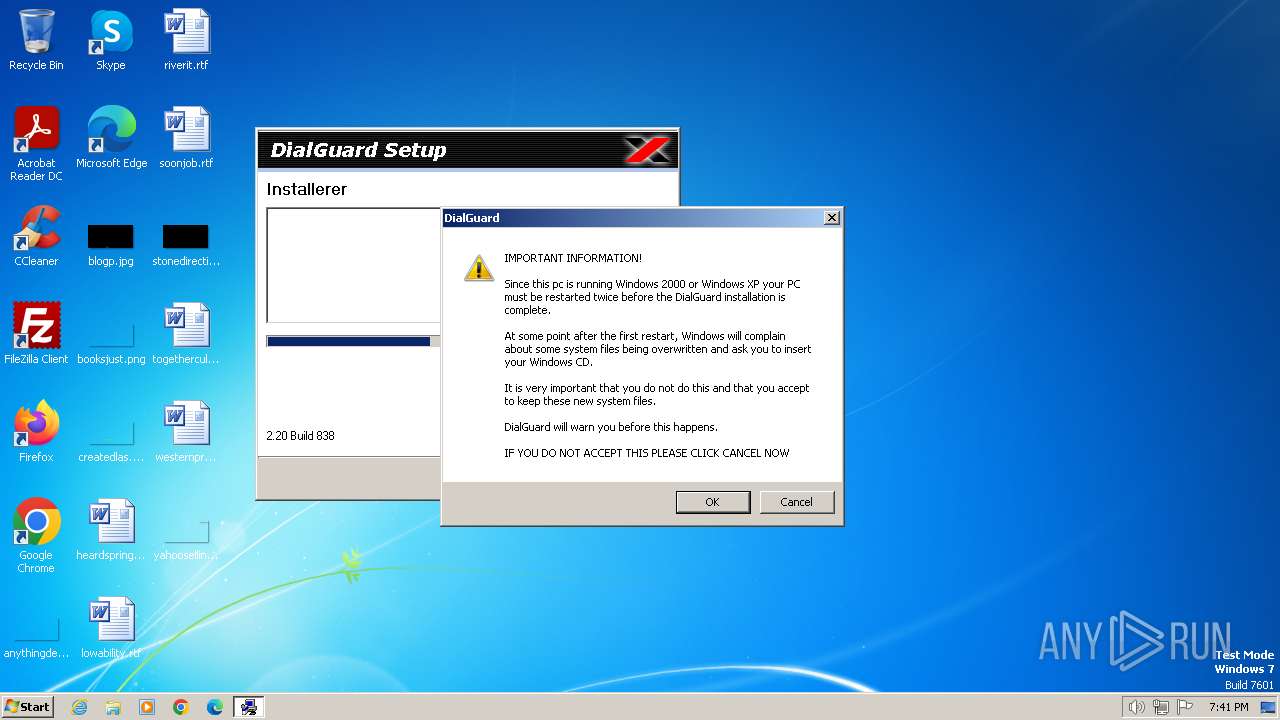This screenshot has height=720, width=1280.
Task: Select the FileZilla Client shortcut
Action: coord(36,335)
